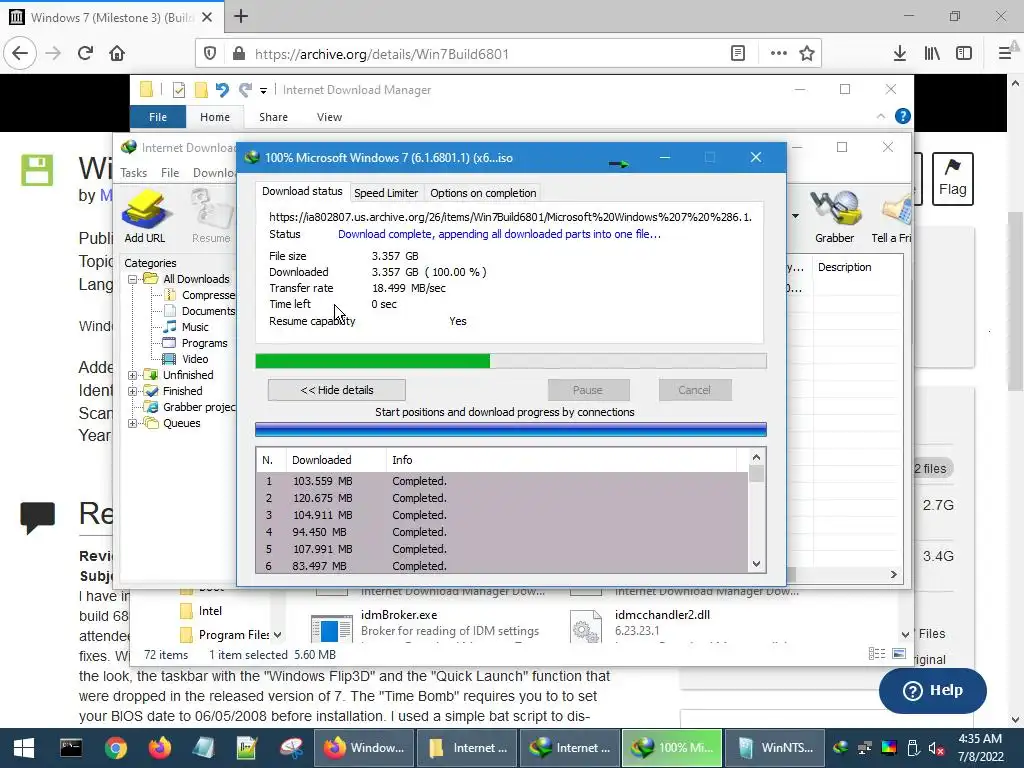1024x768 pixels.
Task: Open reader view icon in address bar
Action: (x=738, y=54)
